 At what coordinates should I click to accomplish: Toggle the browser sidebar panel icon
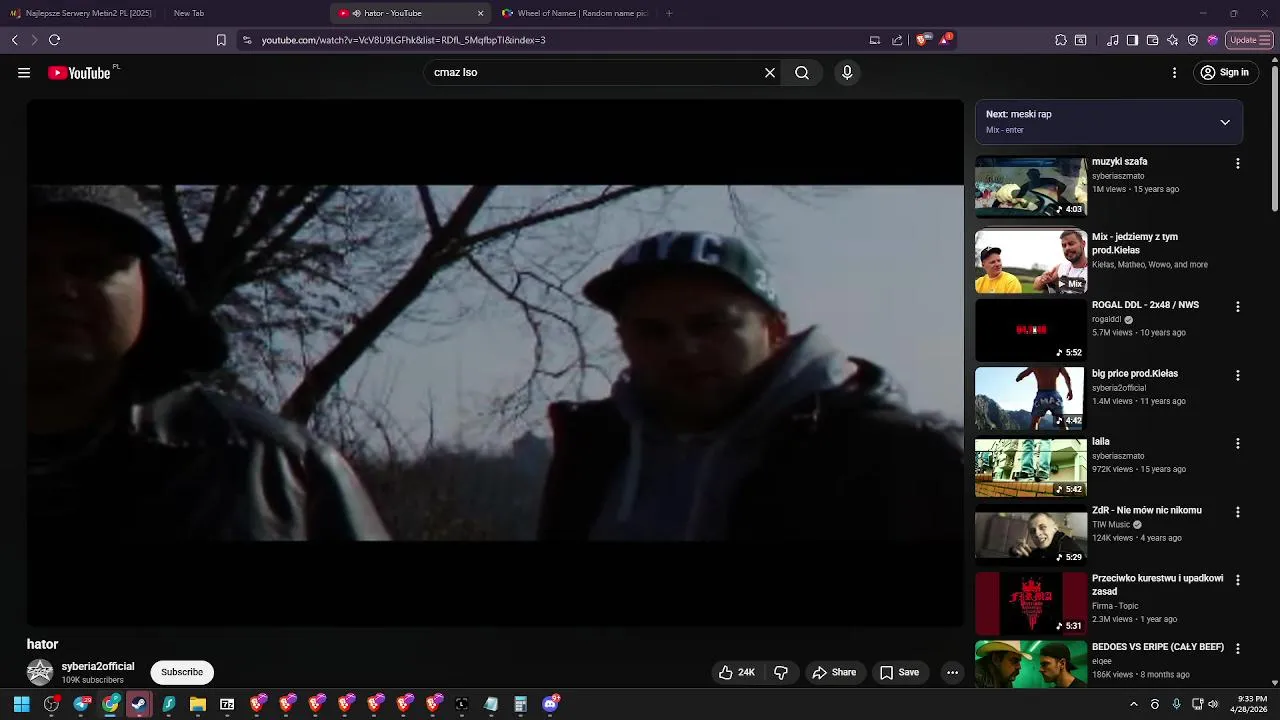point(1132,40)
